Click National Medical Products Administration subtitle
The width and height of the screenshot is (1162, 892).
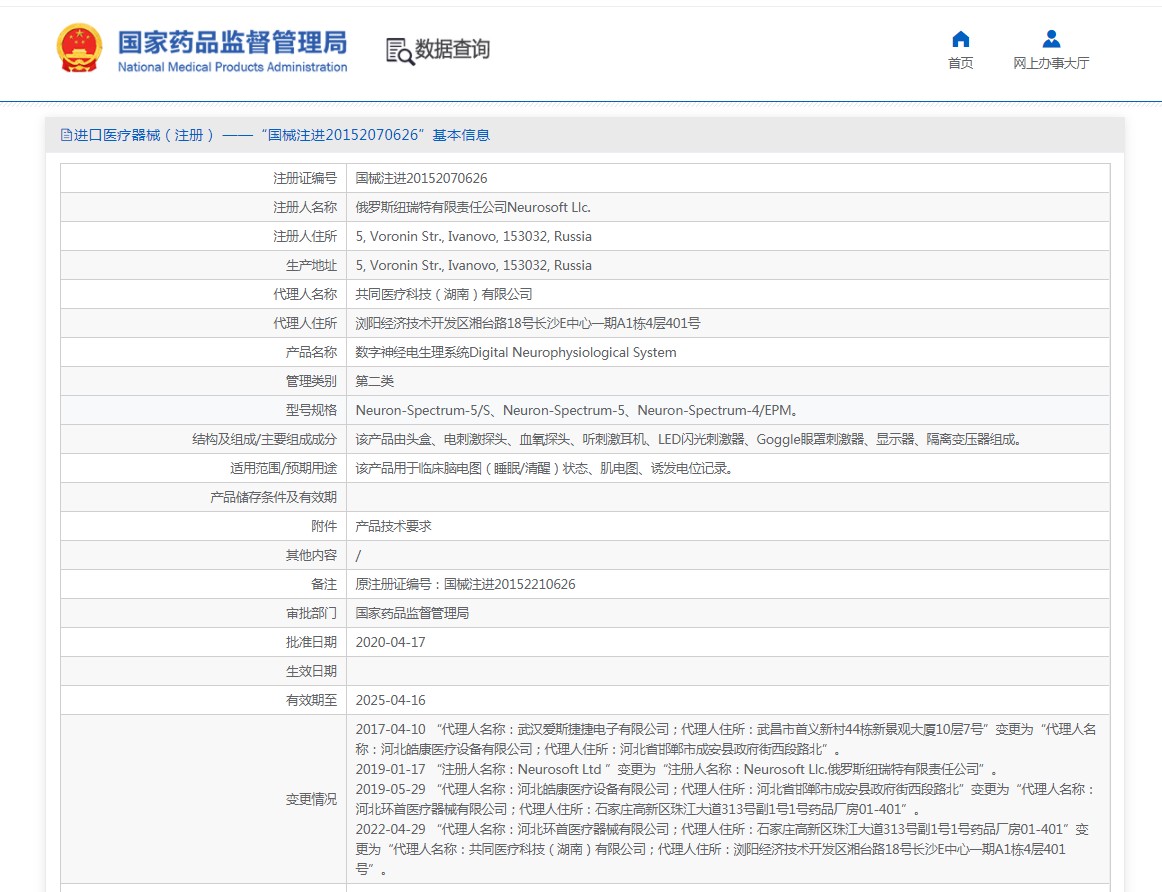tap(233, 67)
